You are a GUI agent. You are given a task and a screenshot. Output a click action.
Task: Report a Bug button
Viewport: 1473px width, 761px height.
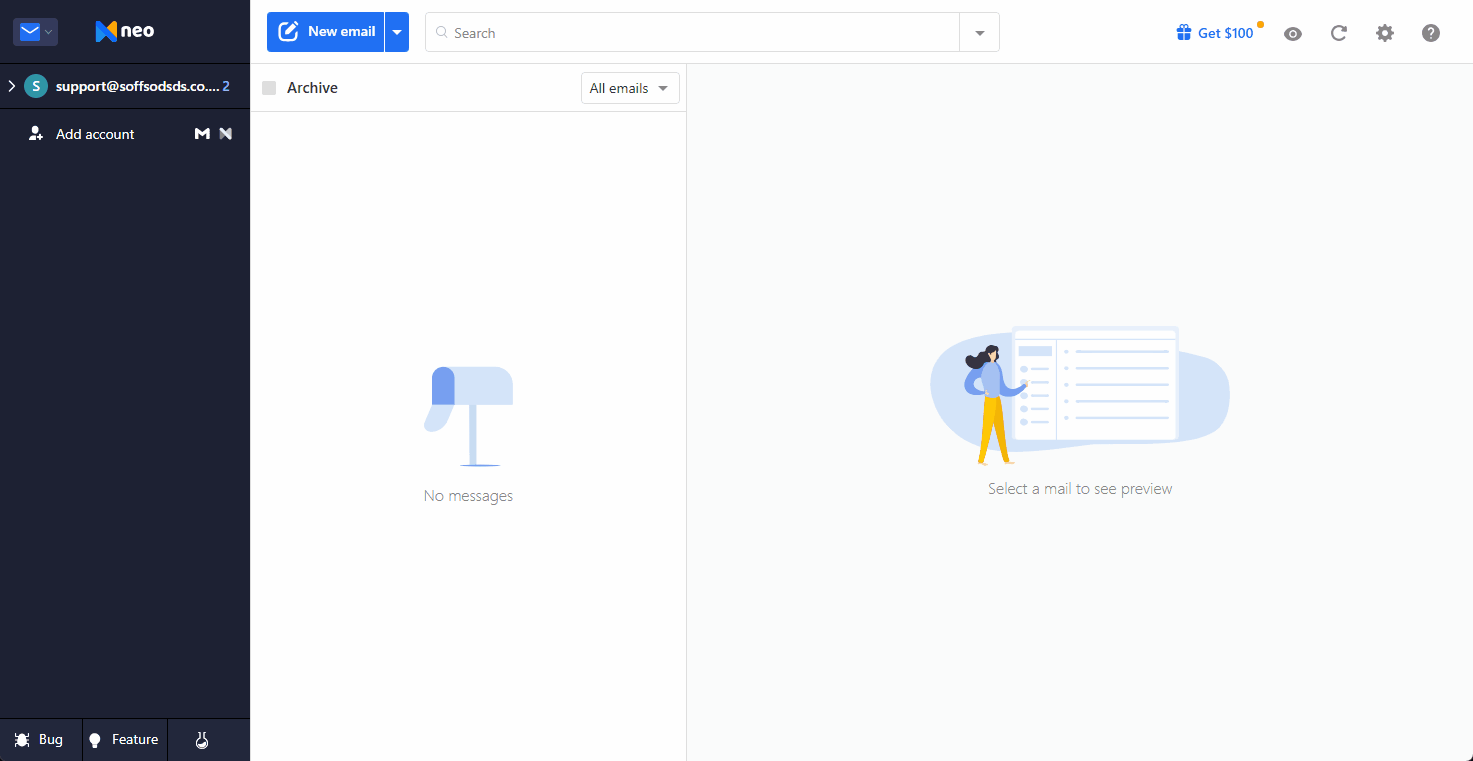40,740
